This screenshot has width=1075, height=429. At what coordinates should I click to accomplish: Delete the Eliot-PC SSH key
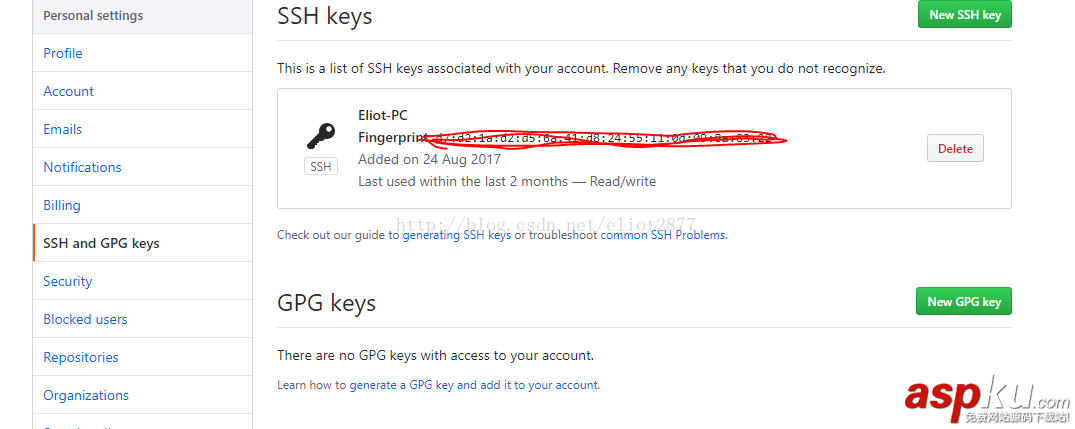click(955, 149)
